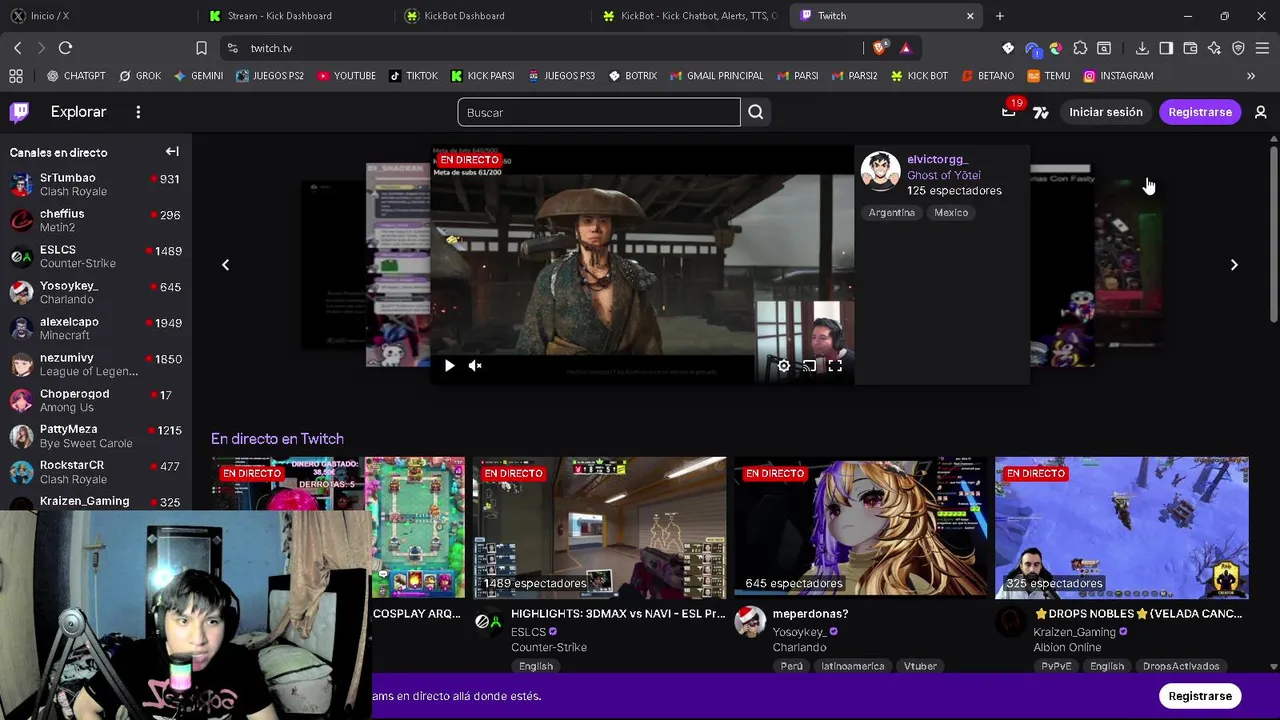Enter fullscreen on featured player
This screenshot has width=1280, height=720.
[835, 366]
